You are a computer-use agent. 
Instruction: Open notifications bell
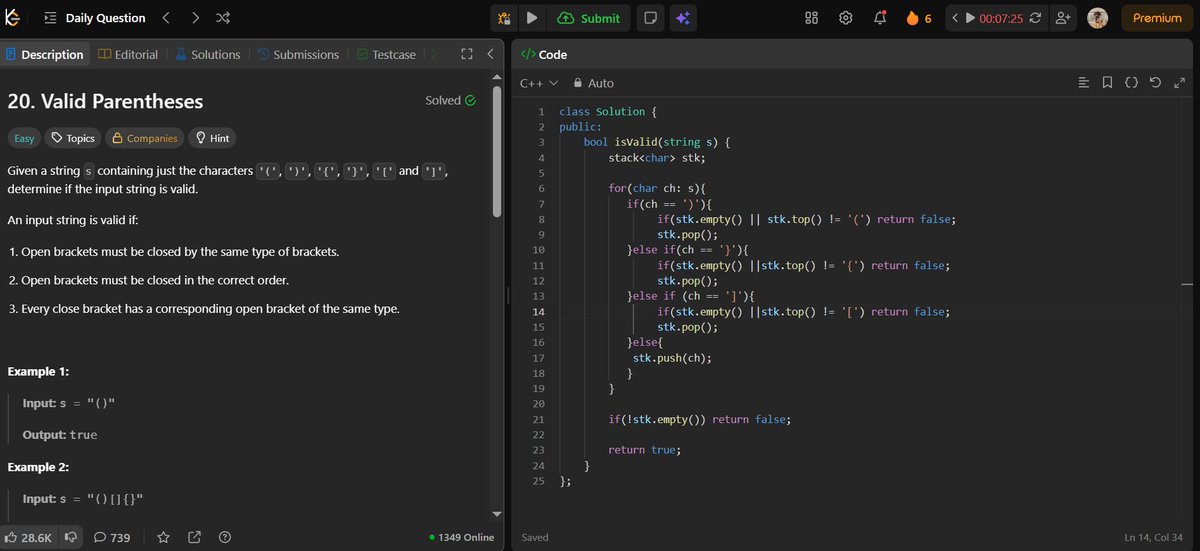coord(880,18)
